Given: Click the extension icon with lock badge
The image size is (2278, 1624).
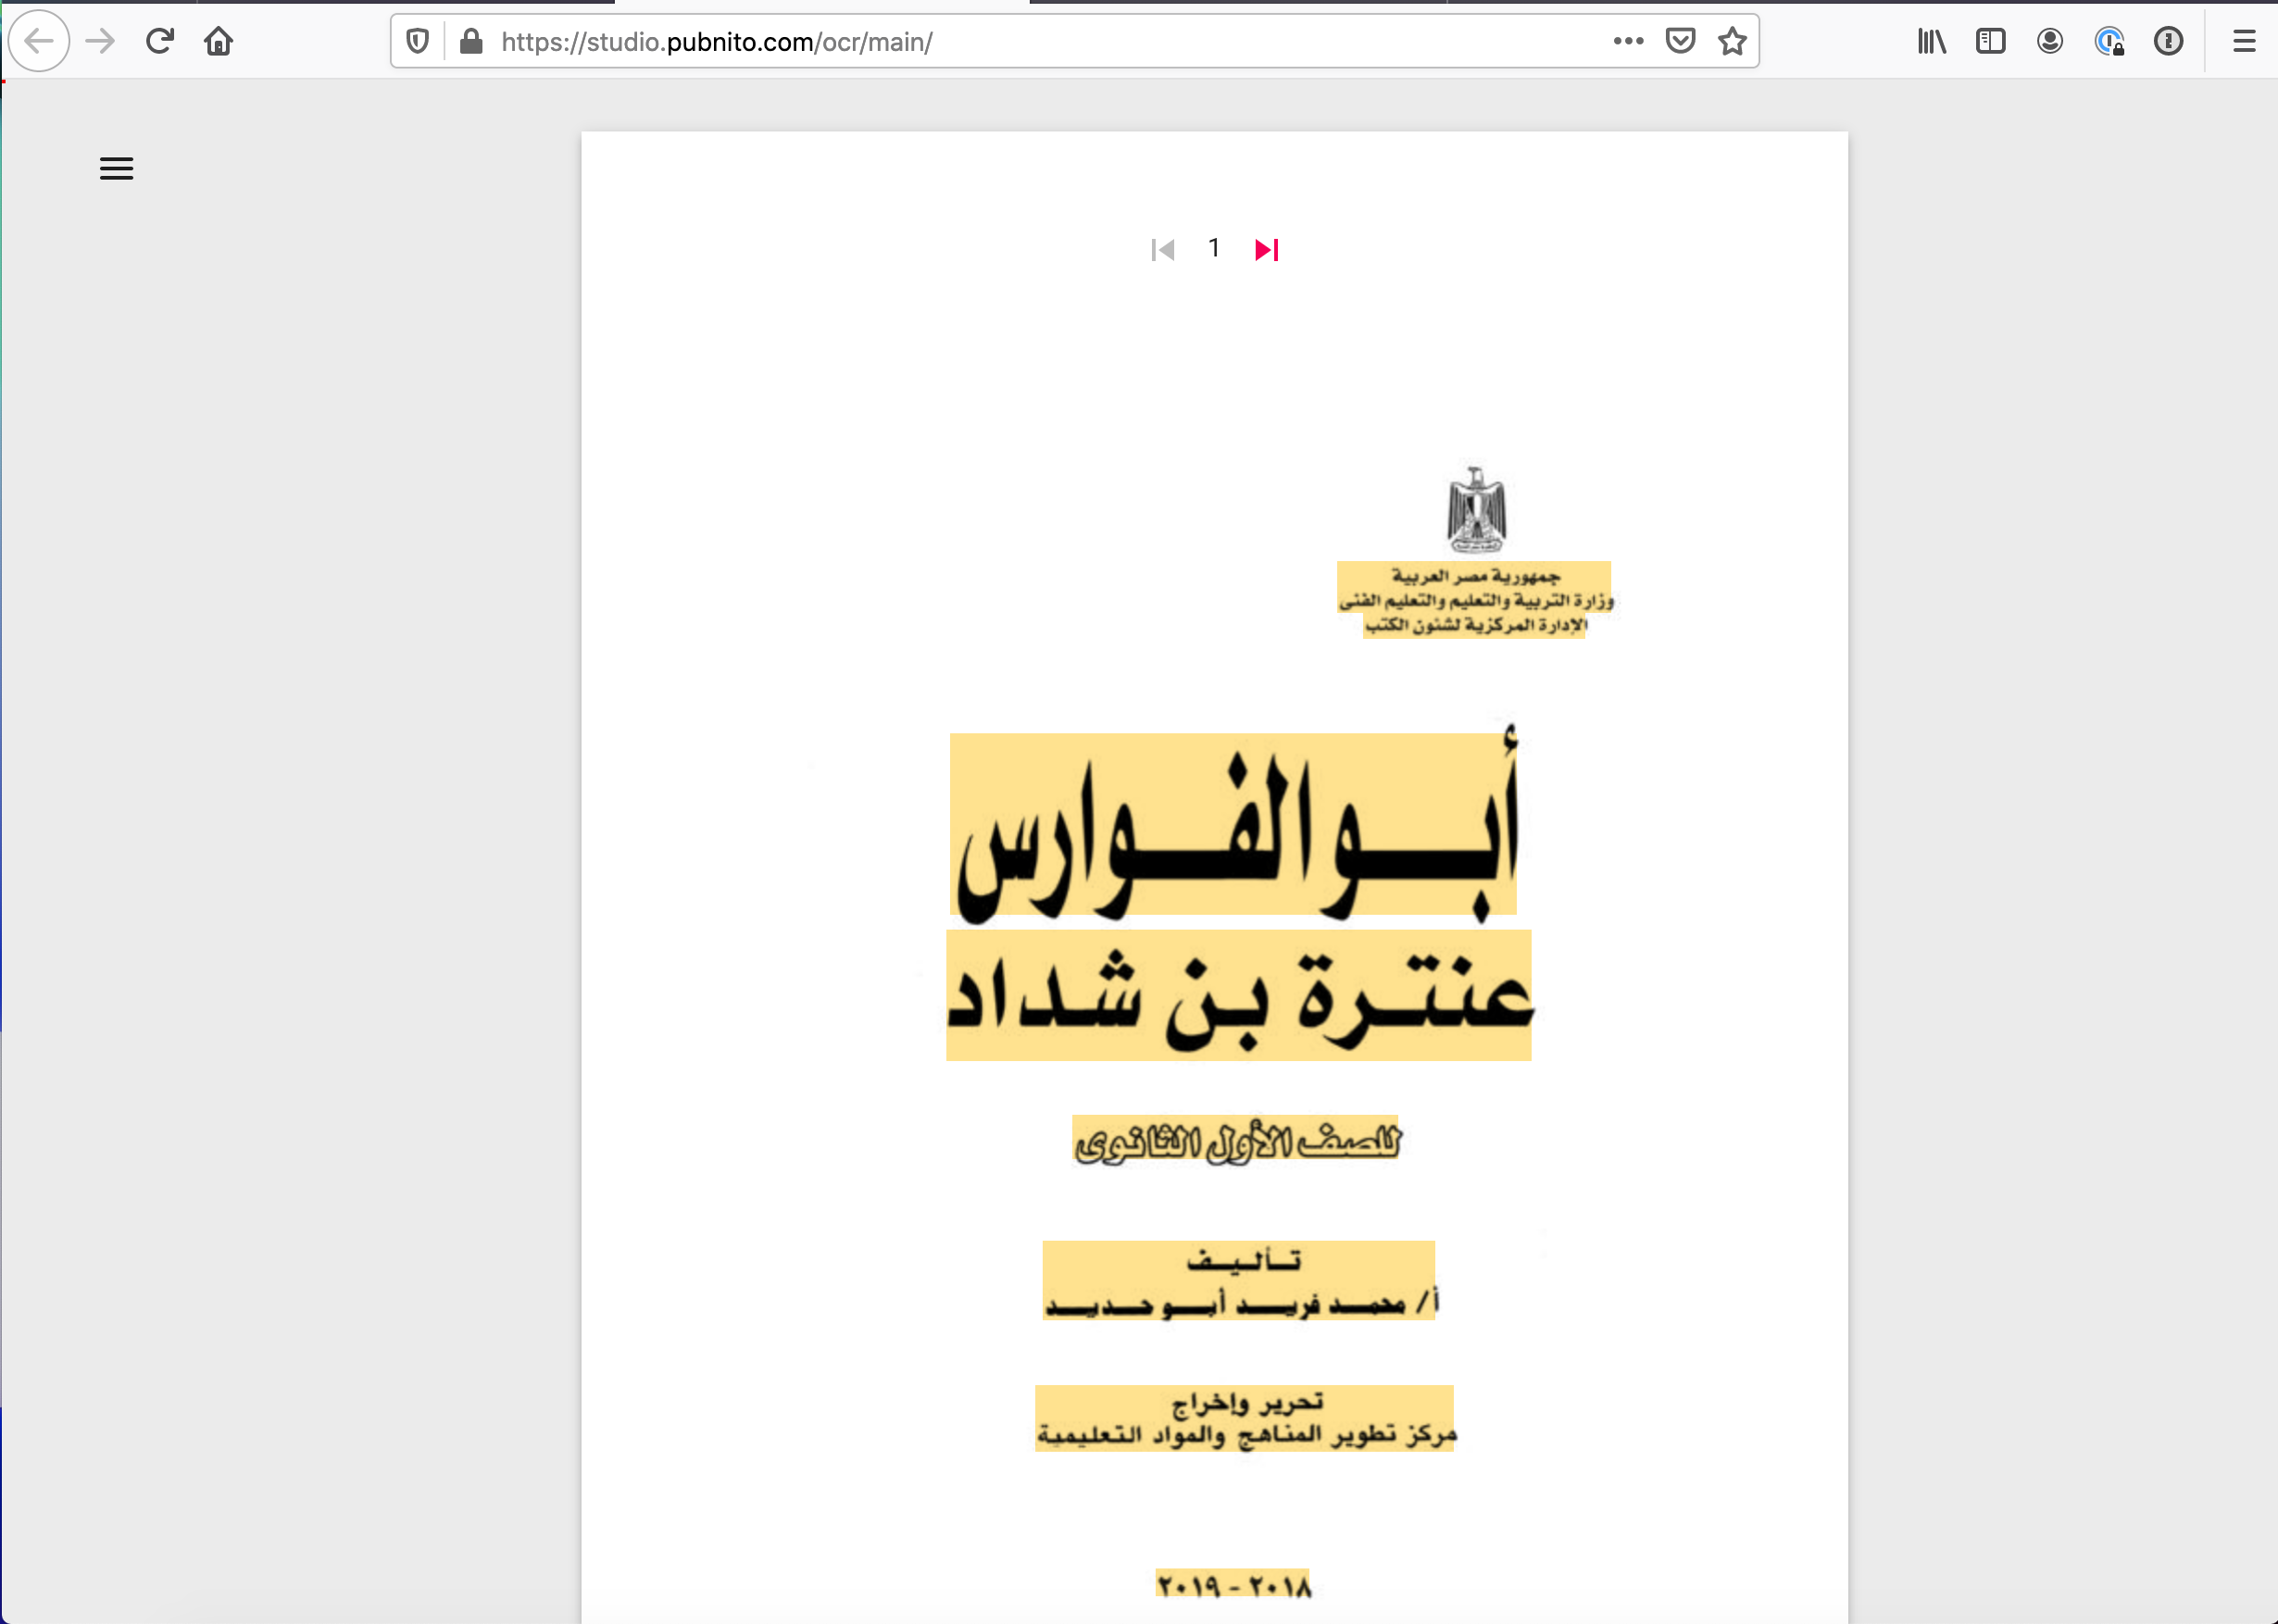Looking at the screenshot, I should tap(2109, 41).
